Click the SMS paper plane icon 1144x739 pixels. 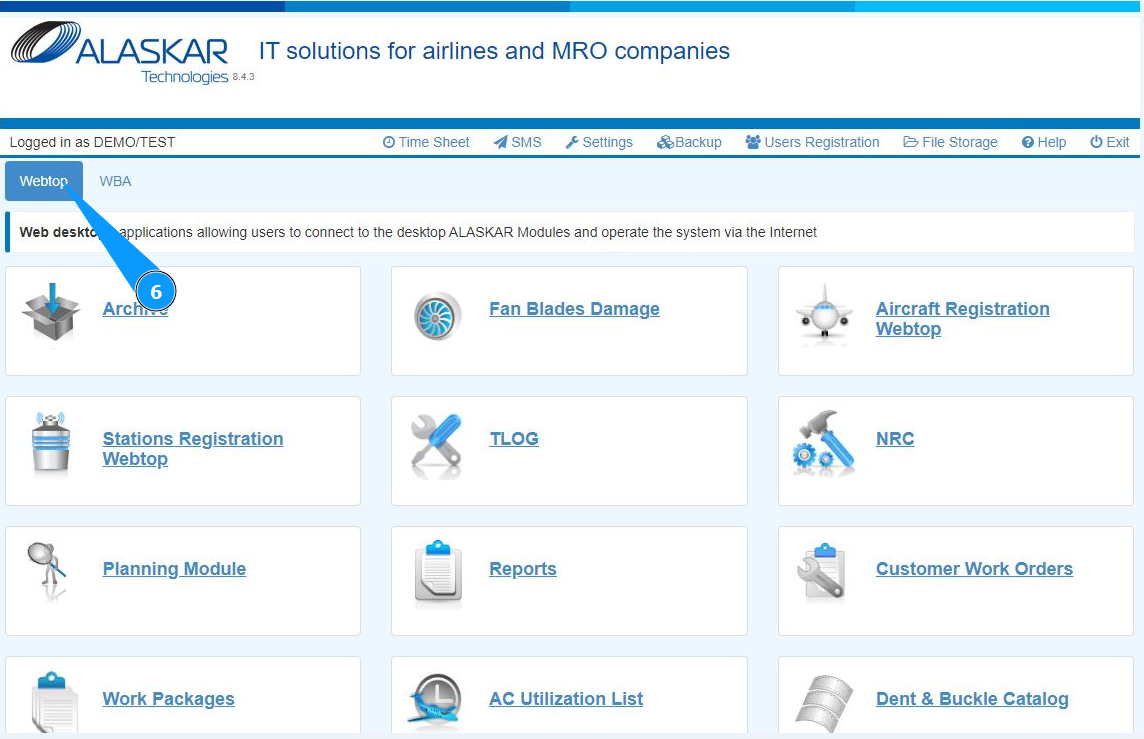(500, 142)
